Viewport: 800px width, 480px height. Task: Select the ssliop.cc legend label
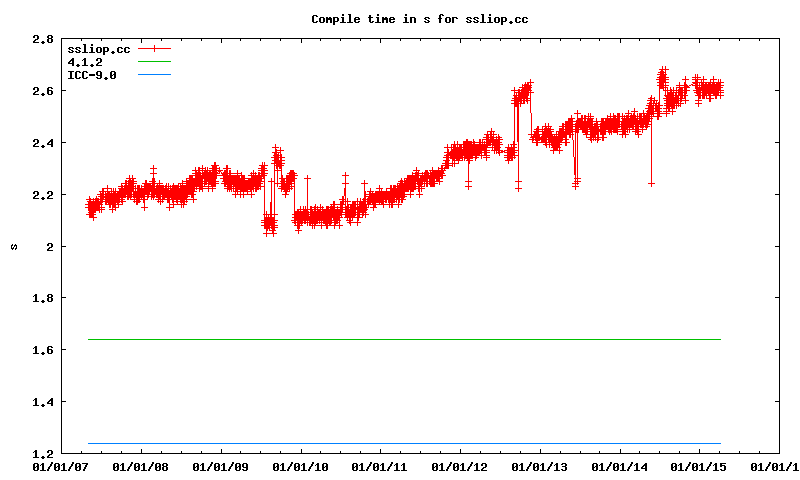pos(98,49)
